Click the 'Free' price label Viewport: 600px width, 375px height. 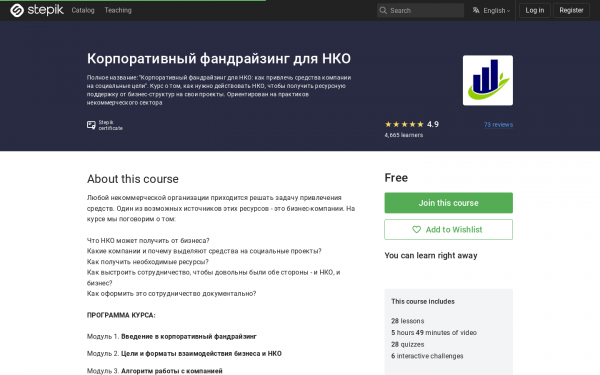coord(396,178)
